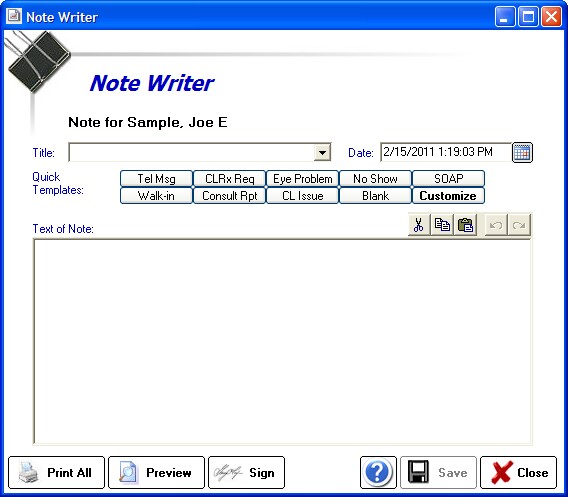Screen dimensions: 568x497
Task: Select the Eye Problem template
Action: coord(302,179)
